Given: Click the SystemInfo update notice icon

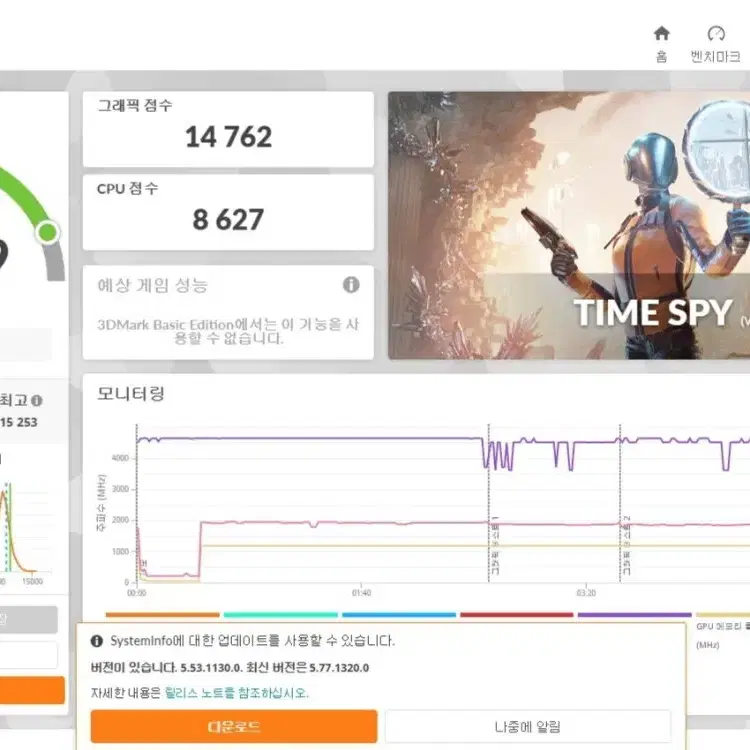Looking at the screenshot, I should pos(97,641).
